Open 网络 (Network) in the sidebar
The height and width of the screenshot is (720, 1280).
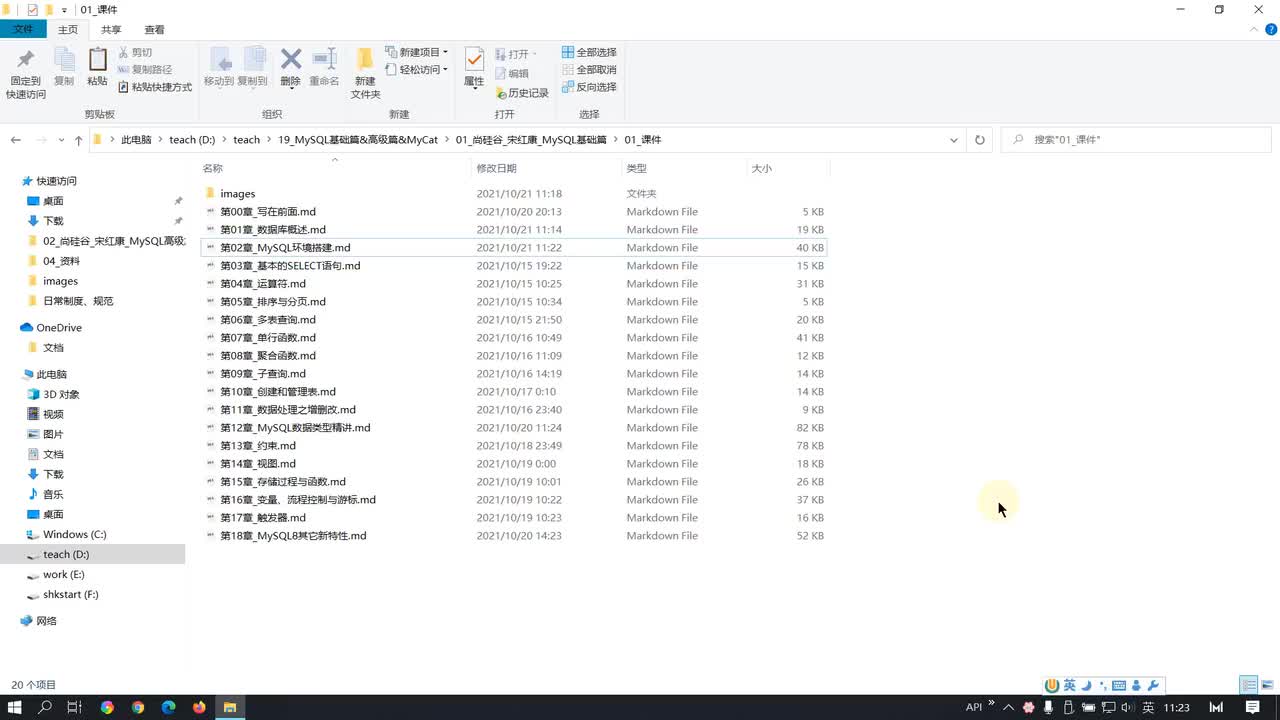(x=46, y=621)
